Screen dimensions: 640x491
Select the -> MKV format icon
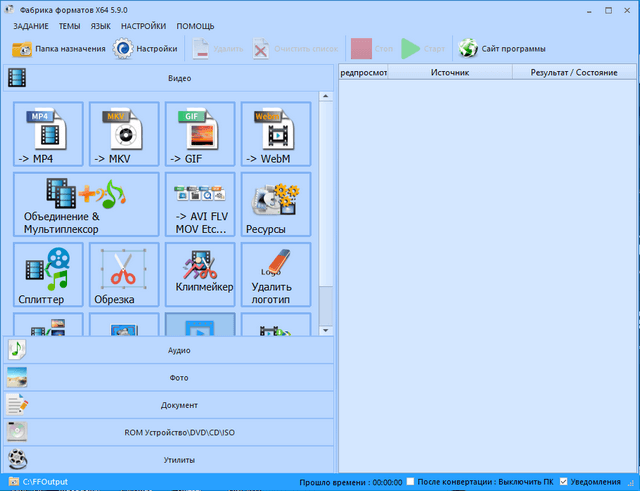(123, 134)
